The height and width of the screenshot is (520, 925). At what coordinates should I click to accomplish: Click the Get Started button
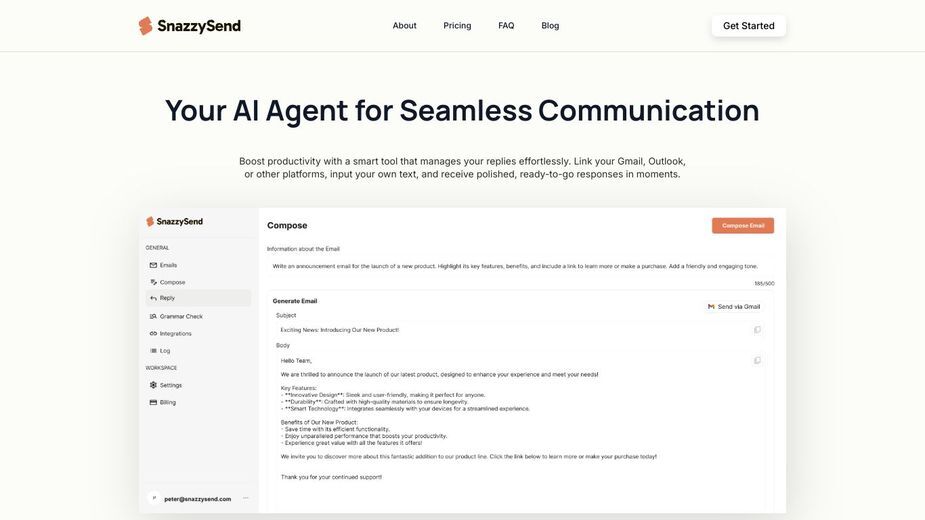[749, 26]
